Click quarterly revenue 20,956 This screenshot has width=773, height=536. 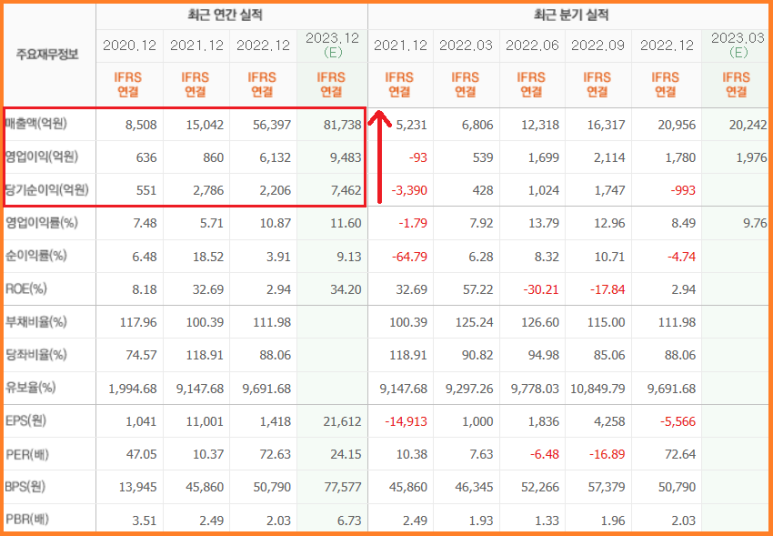676,125
